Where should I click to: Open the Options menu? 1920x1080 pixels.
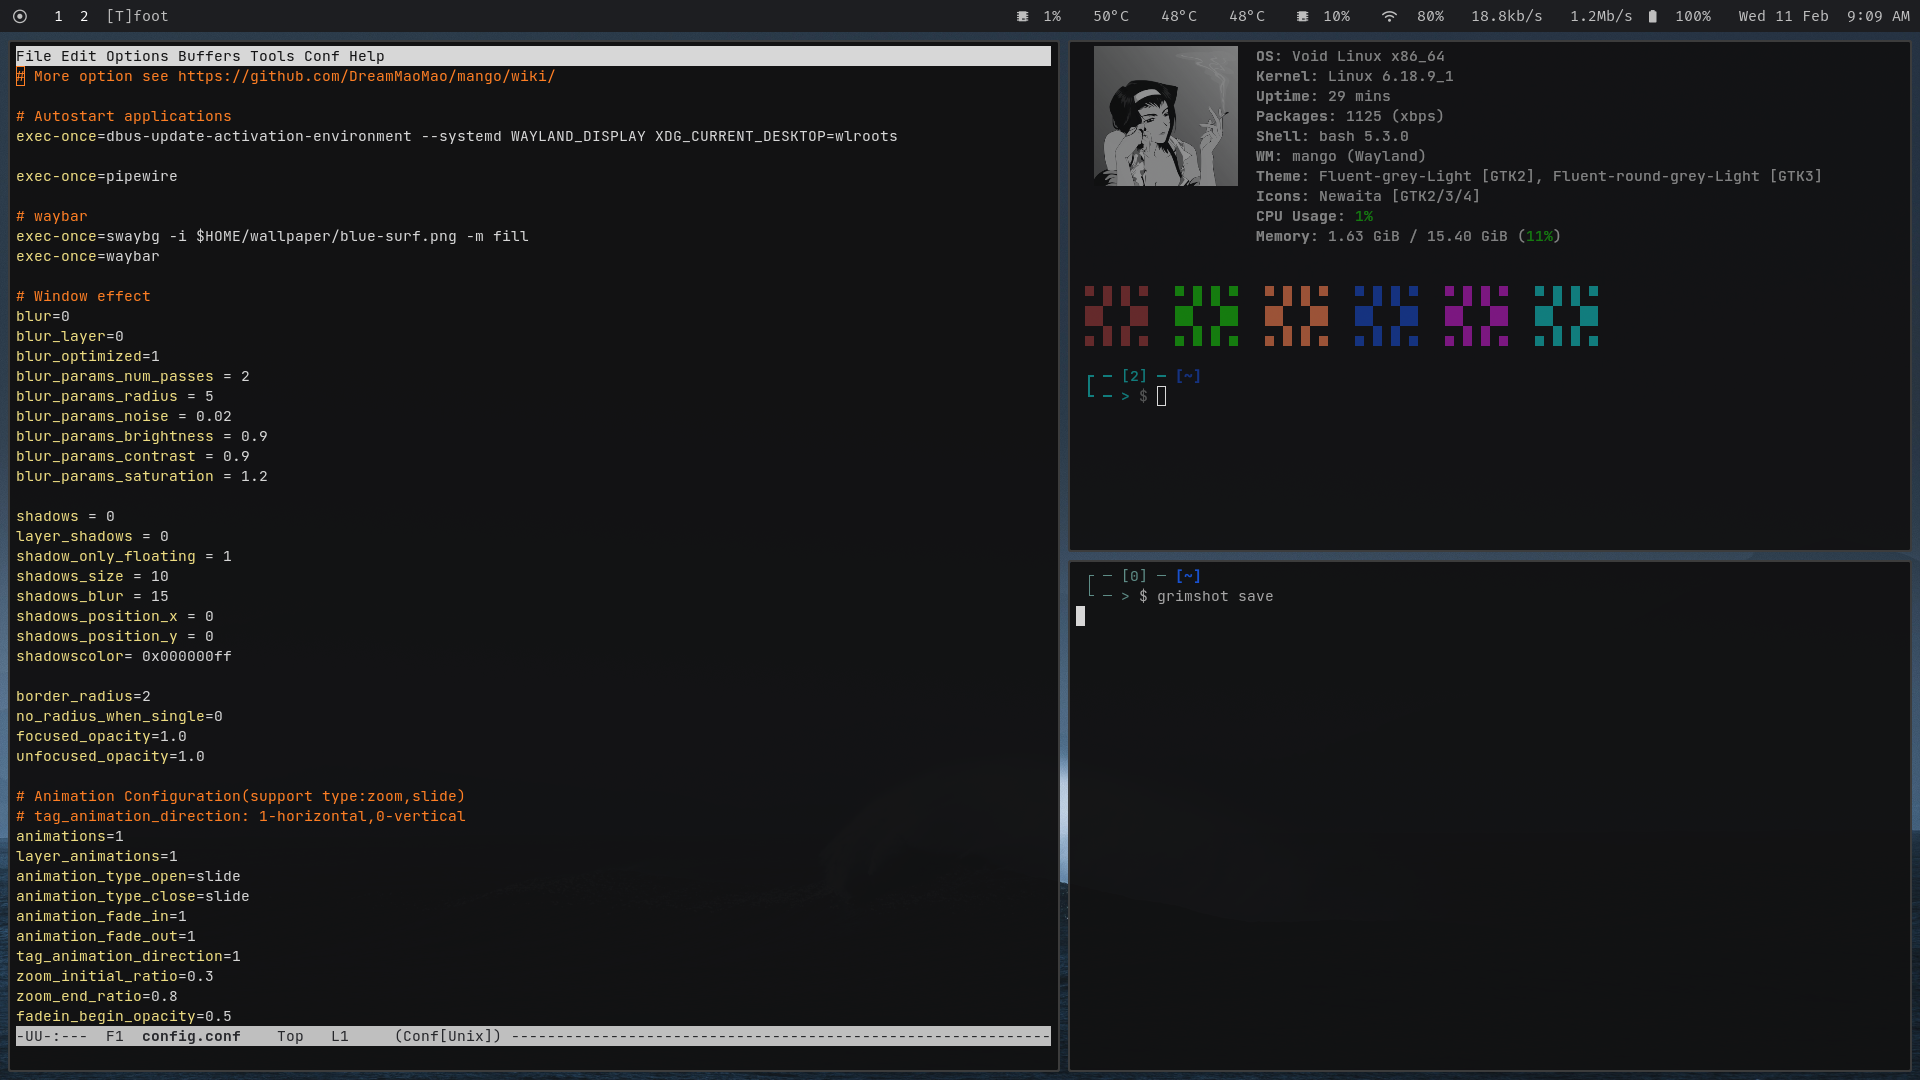pyautogui.click(x=137, y=56)
